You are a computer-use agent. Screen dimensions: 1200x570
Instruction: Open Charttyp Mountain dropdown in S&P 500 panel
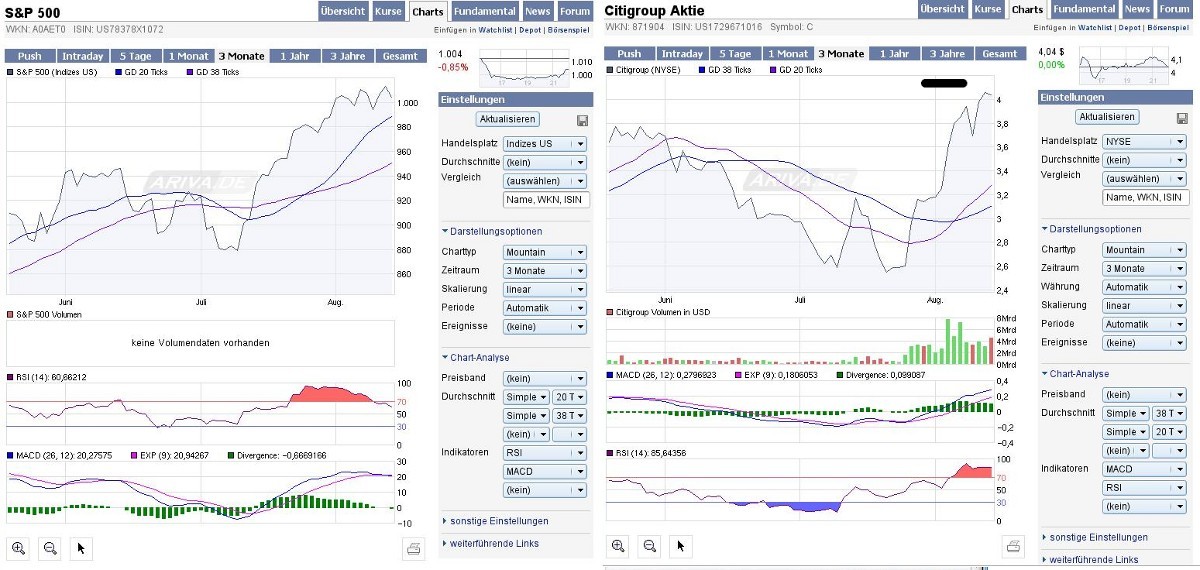click(x=545, y=252)
